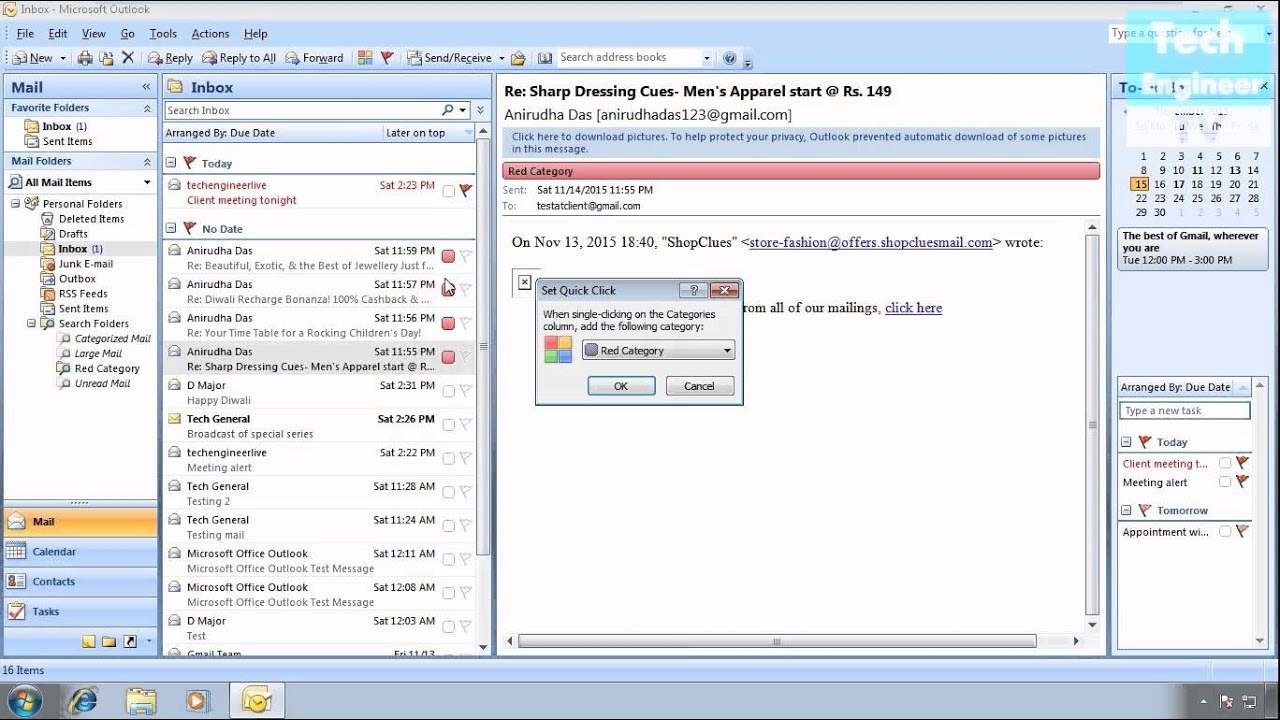
Task: Click the Follow Up flag in toolbar
Action: click(387, 58)
